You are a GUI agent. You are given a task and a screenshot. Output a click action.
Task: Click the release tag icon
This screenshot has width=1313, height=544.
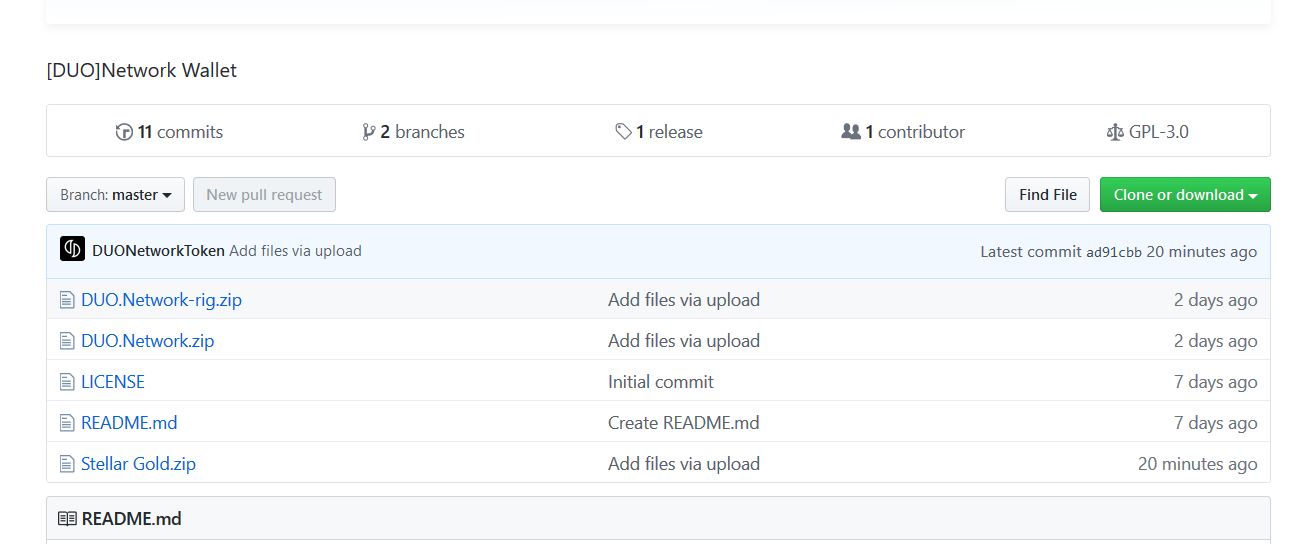(623, 132)
